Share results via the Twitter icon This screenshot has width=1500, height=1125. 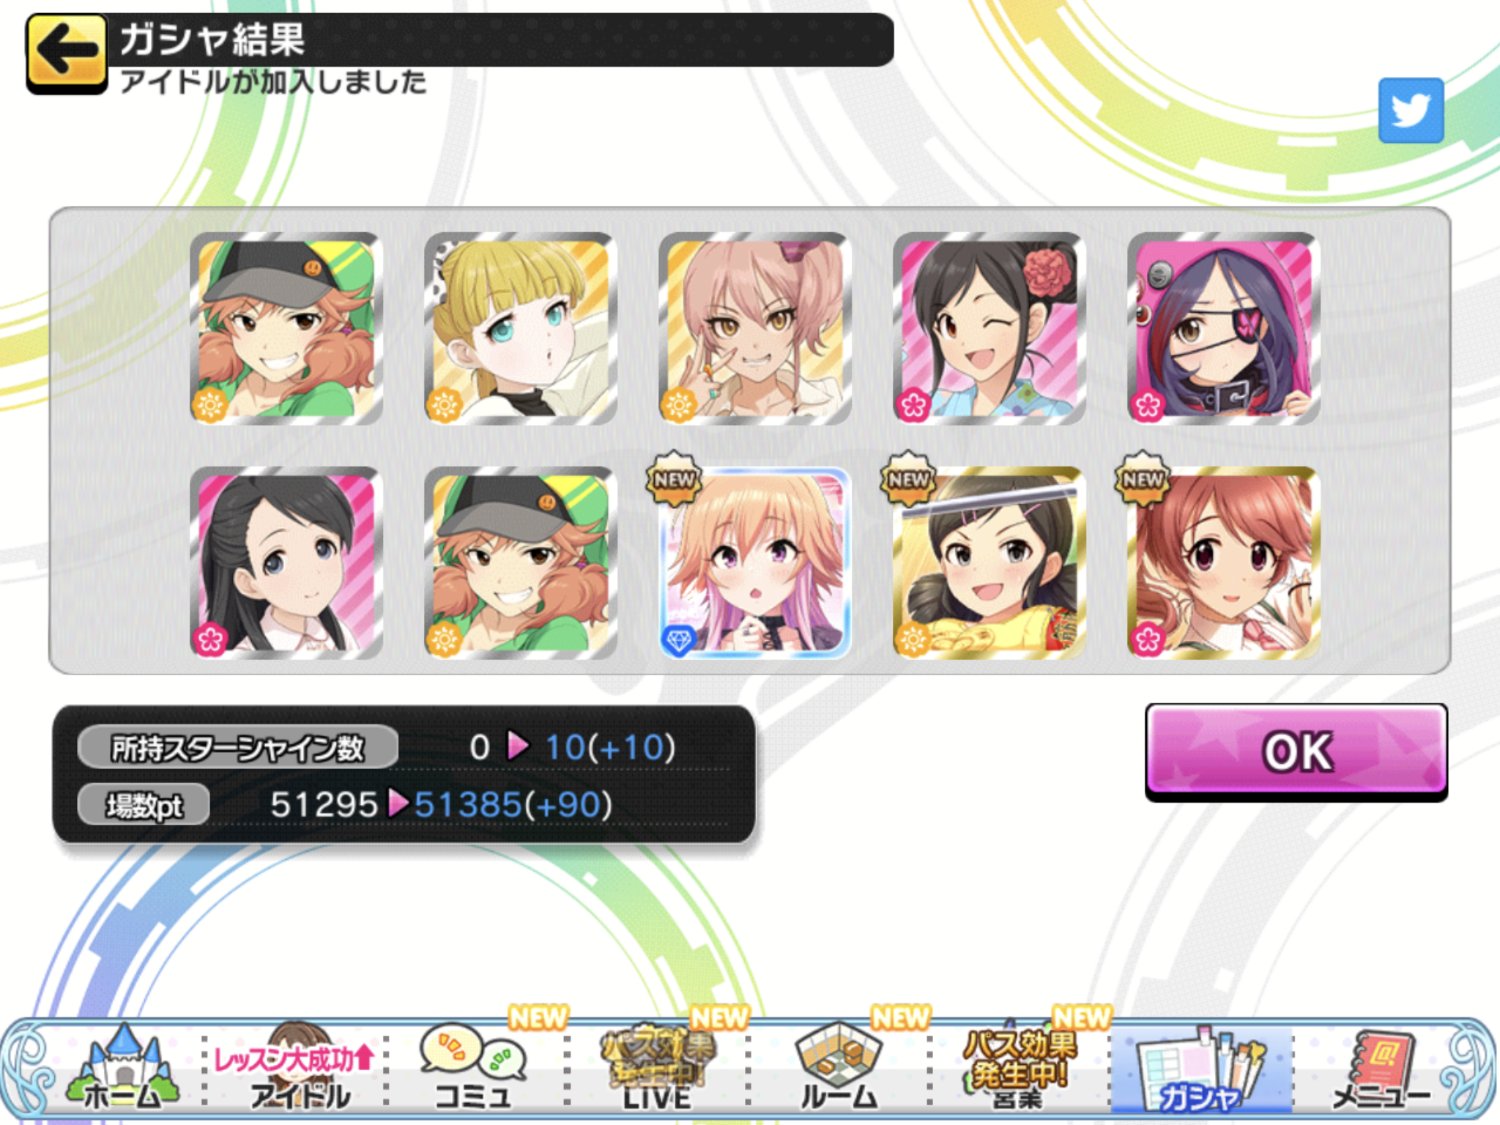point(1410,110)
